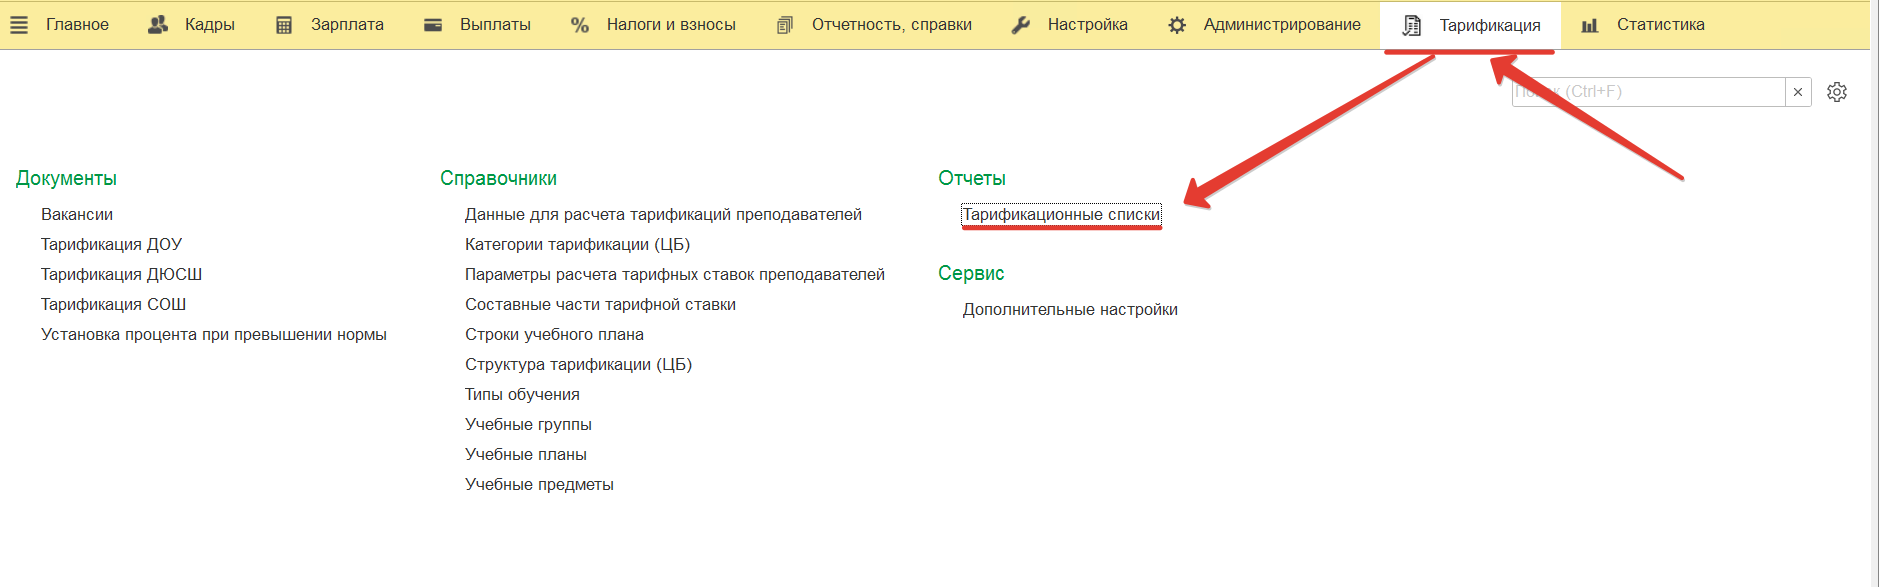This screenshot has height=587, width=1879.
Task: Open Дополнительные настройки under Сервис
Action: pyautogui.click(x=1070, y=309)
